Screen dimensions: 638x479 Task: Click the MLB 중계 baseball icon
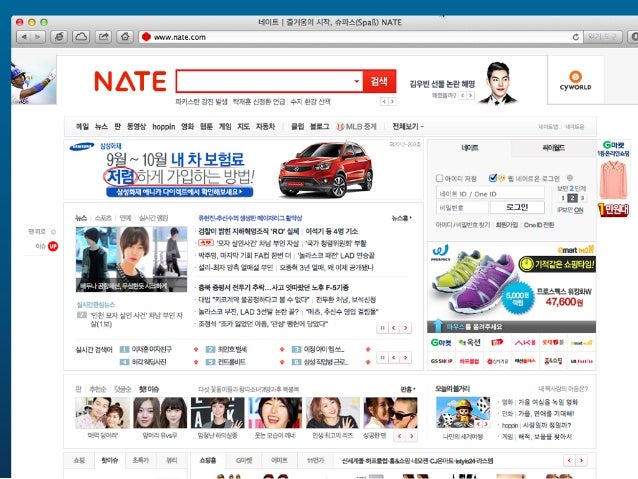point(340,127)
